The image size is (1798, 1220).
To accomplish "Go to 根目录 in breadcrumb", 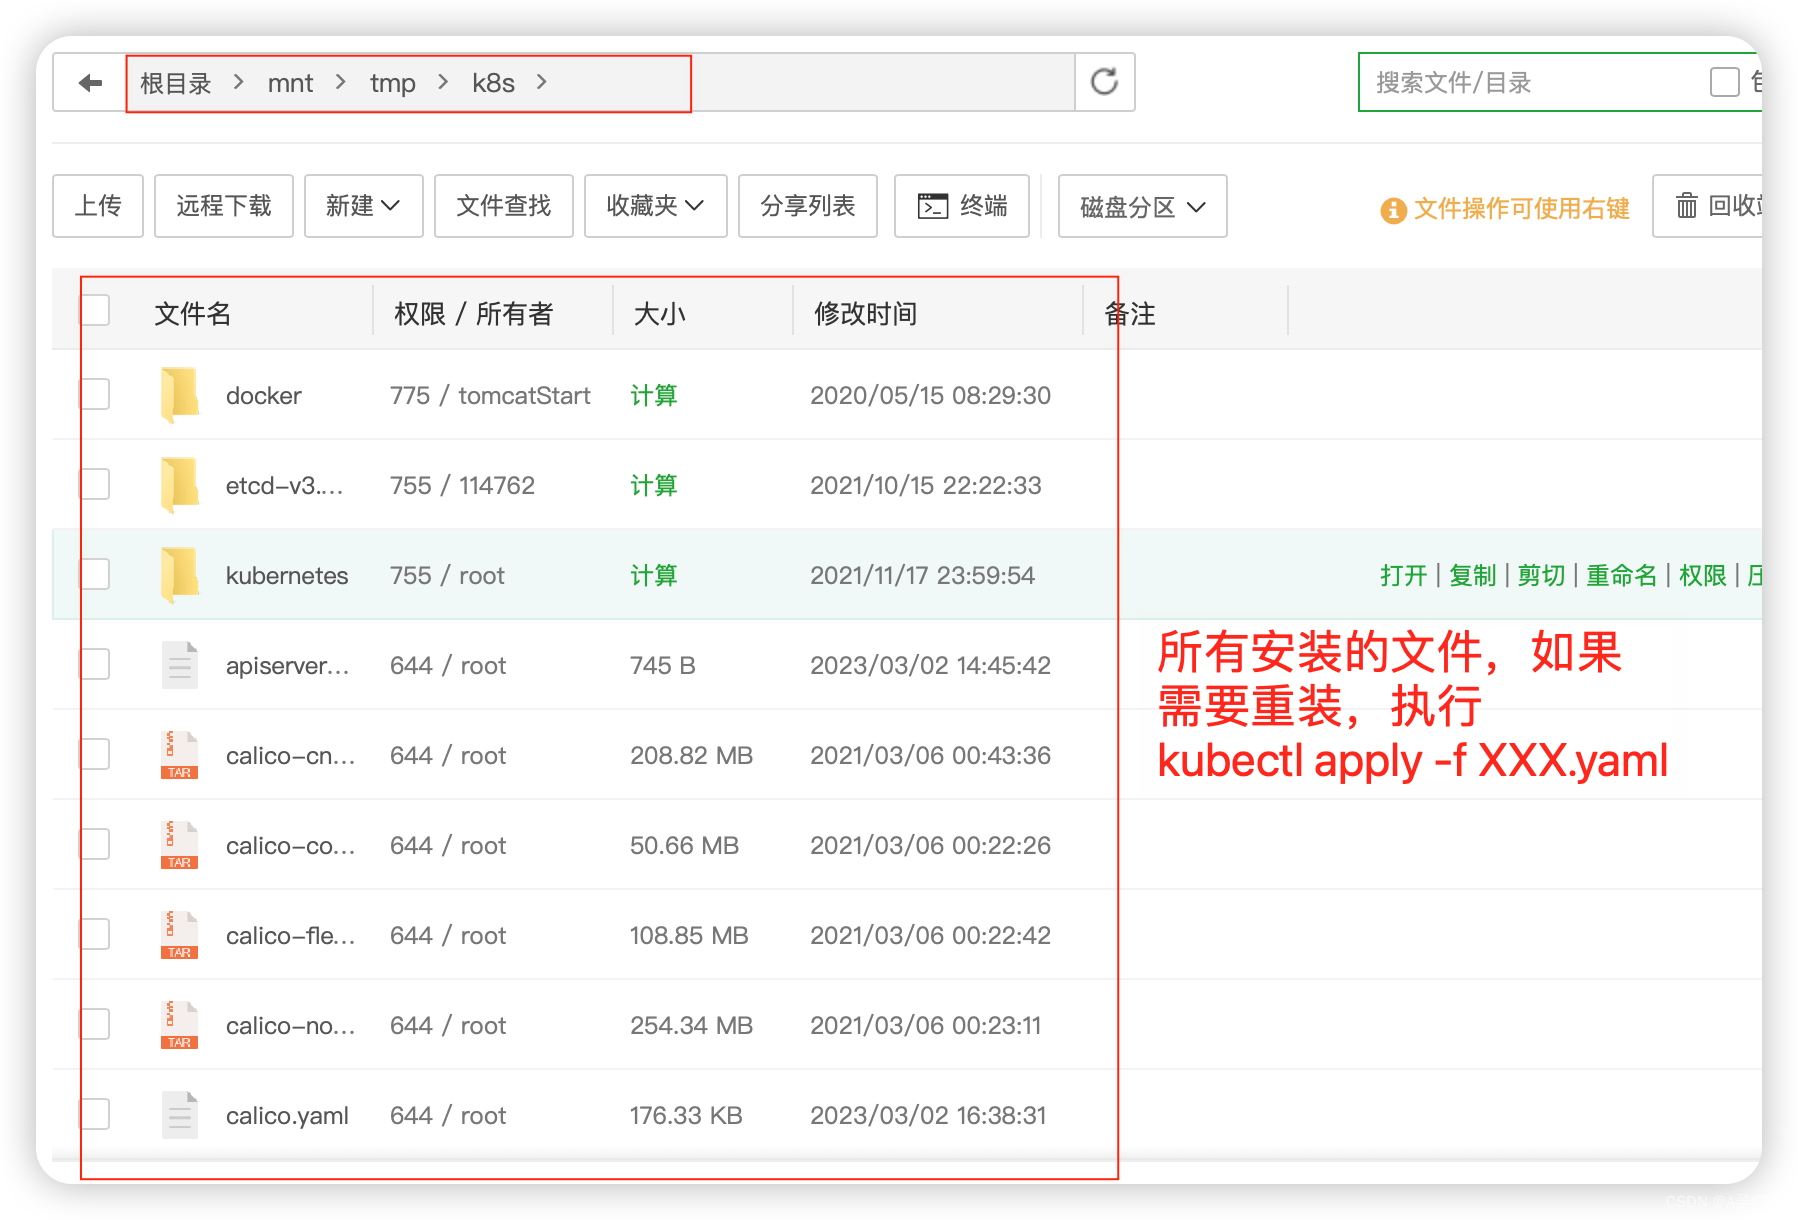I will (176, 83).
